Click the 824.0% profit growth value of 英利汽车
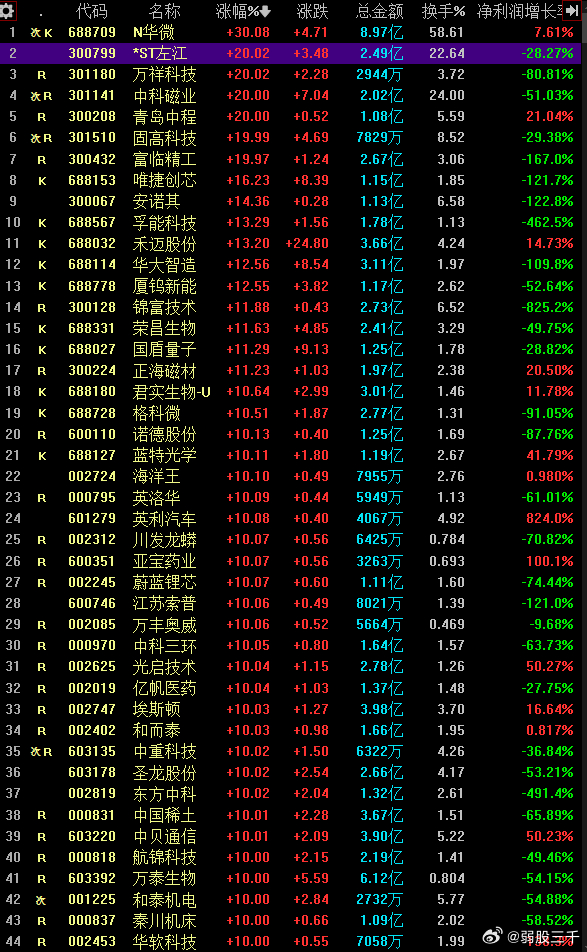The height and width of the screenshot is (952, 587). [550, 518]
